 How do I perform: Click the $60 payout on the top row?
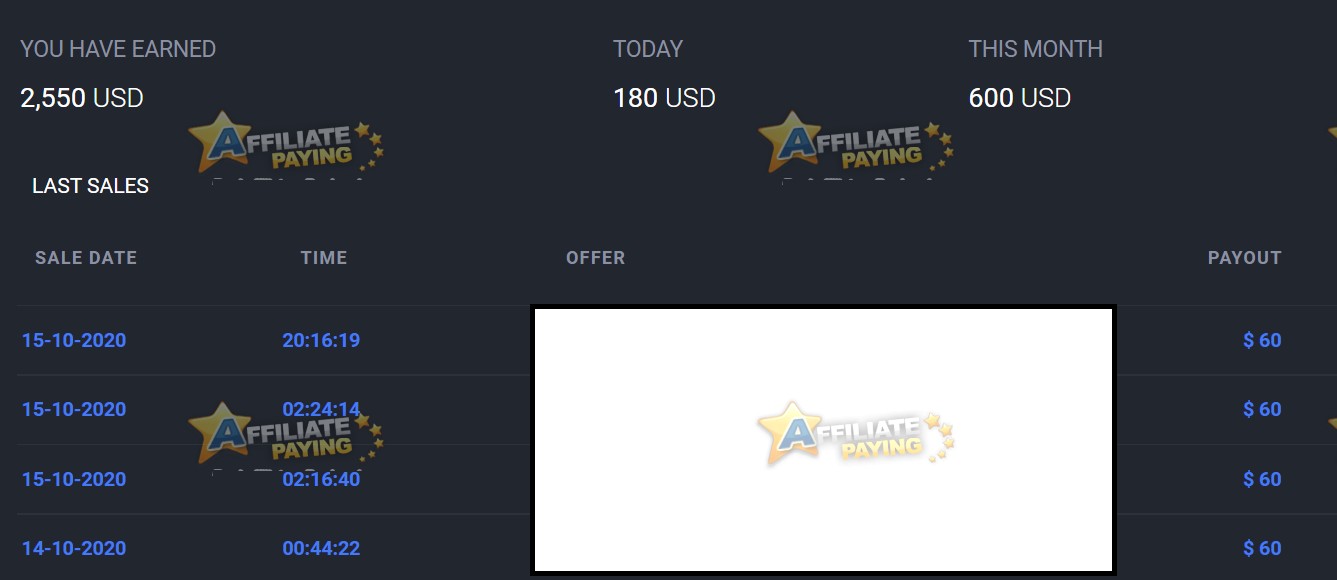click(x=1262, y=340)
